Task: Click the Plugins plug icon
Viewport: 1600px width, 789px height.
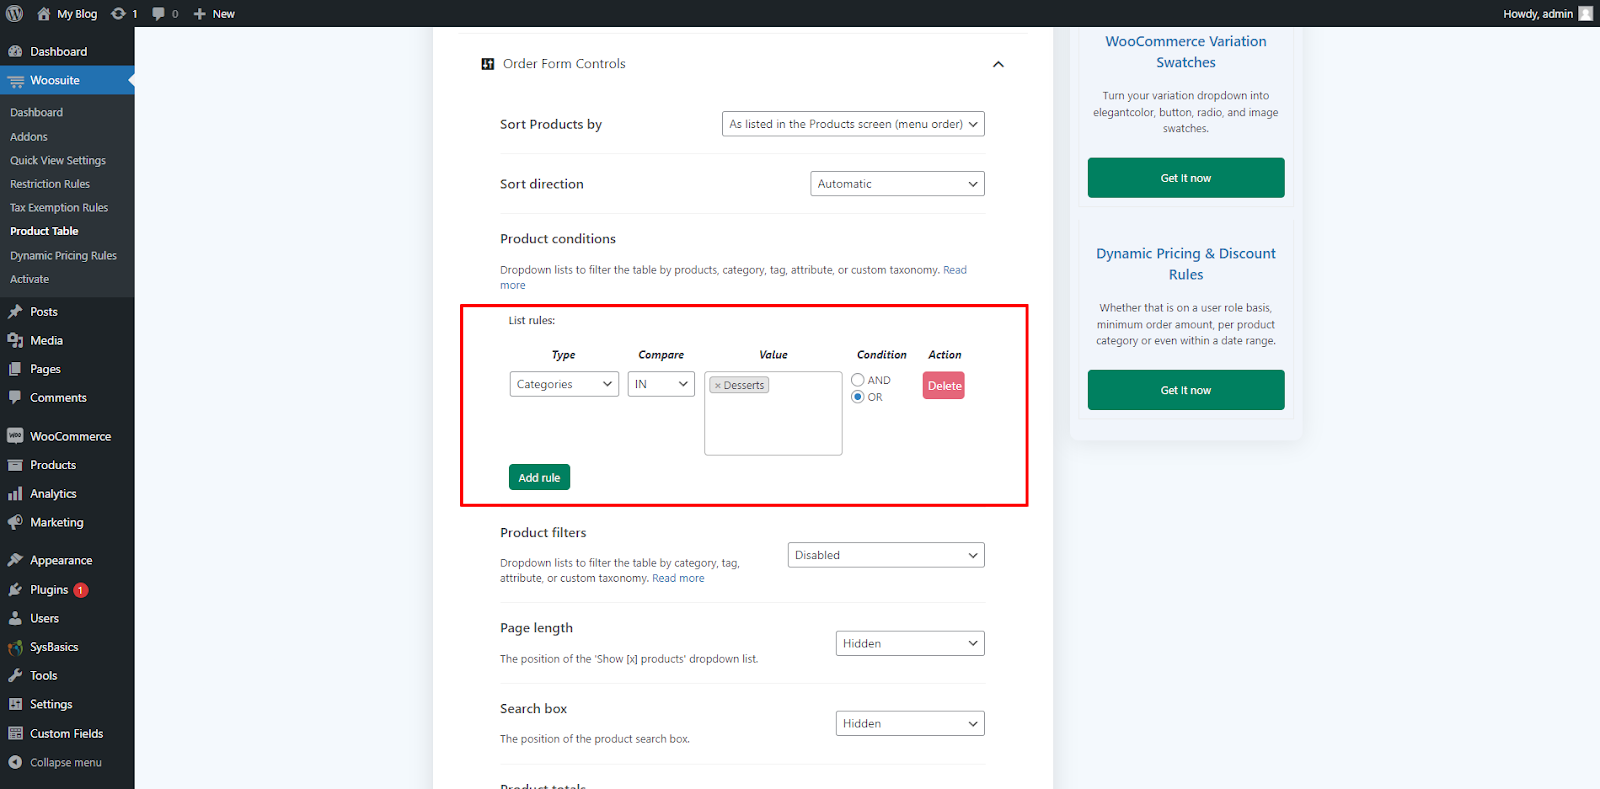Action: [15, 590]
